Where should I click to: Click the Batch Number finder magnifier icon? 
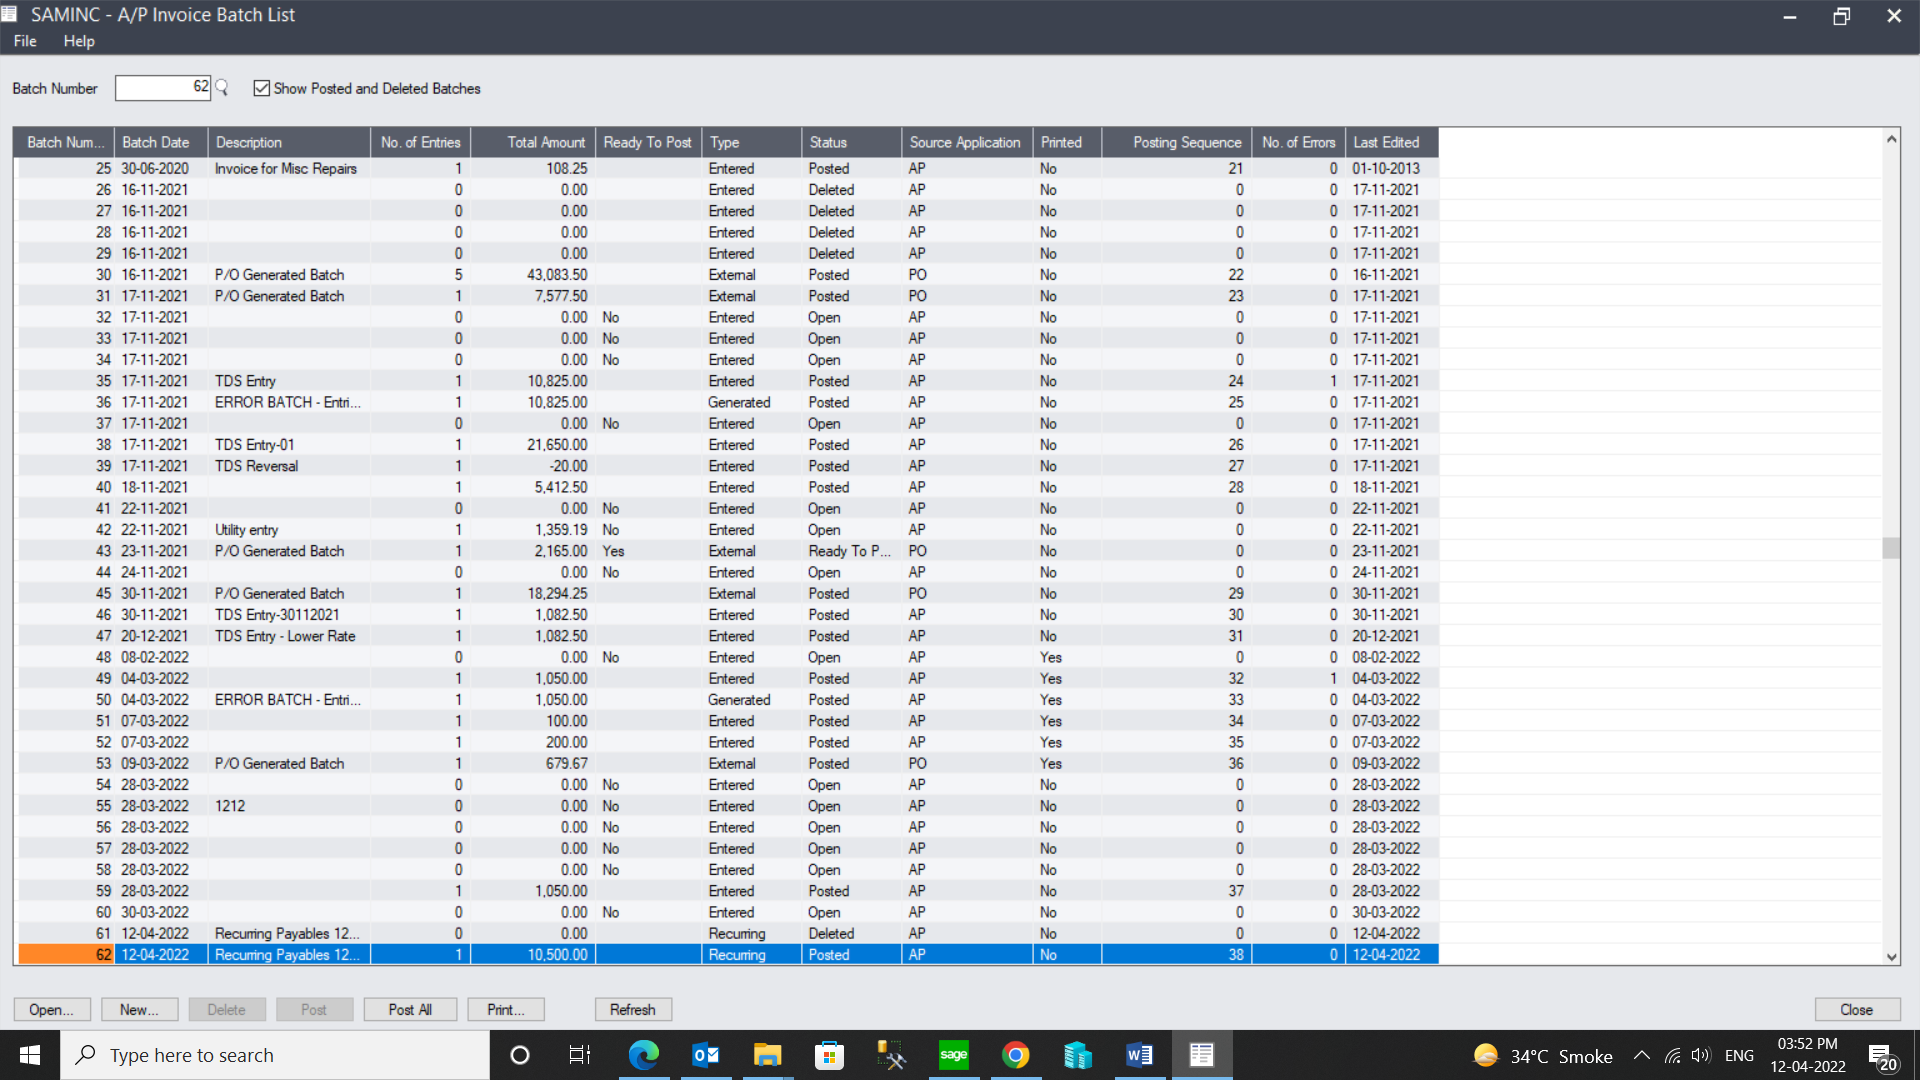222,88
